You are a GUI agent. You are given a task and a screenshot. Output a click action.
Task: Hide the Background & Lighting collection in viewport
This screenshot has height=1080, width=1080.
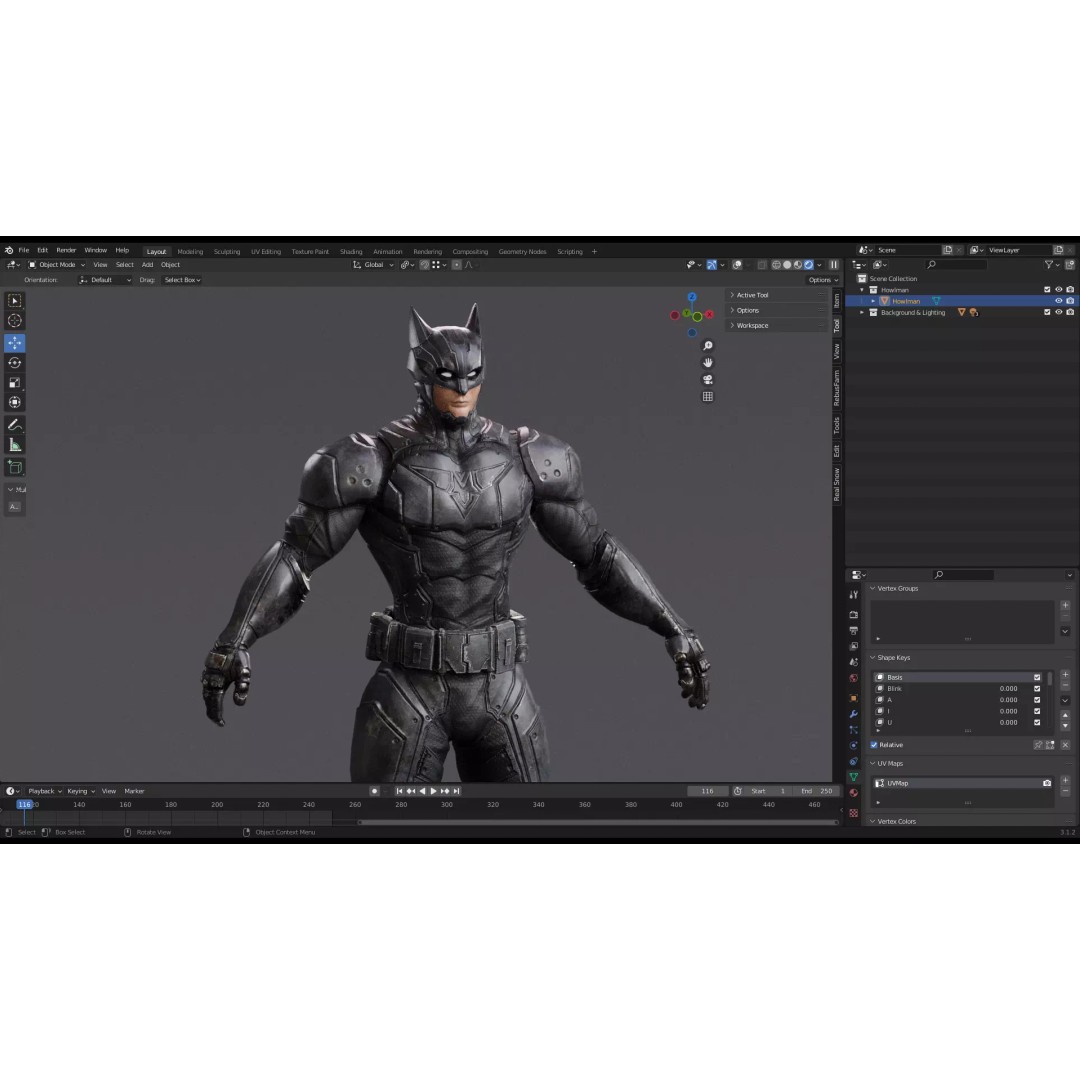tap(1059, 312)
